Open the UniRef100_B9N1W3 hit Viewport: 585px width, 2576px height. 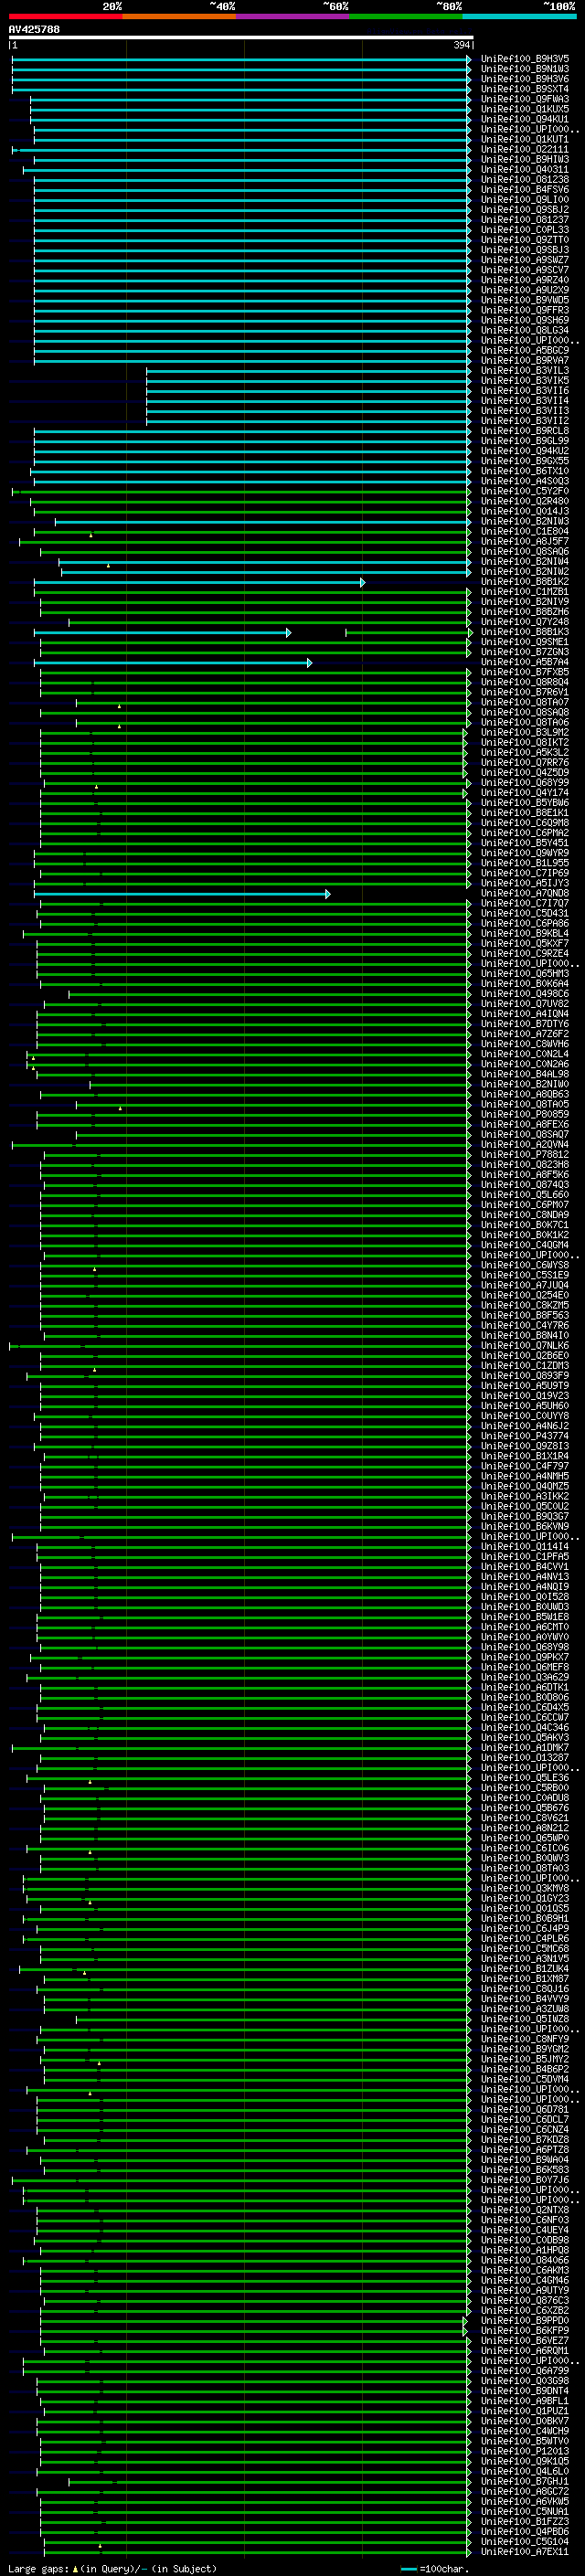(x=525, y=69)
